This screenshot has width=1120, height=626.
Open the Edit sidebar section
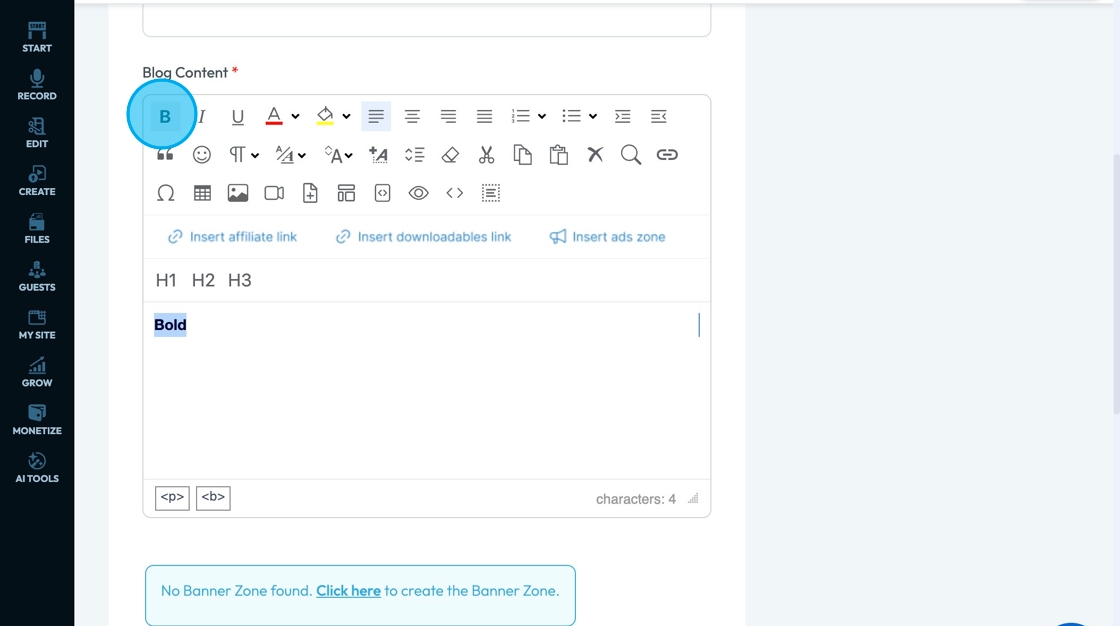[37, 133]
